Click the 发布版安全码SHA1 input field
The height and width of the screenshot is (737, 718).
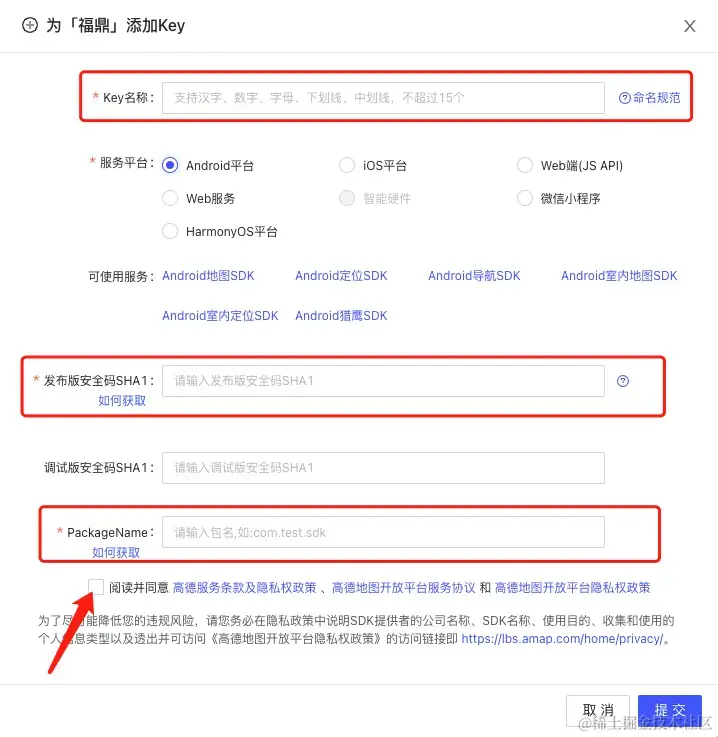pos(383,381)
